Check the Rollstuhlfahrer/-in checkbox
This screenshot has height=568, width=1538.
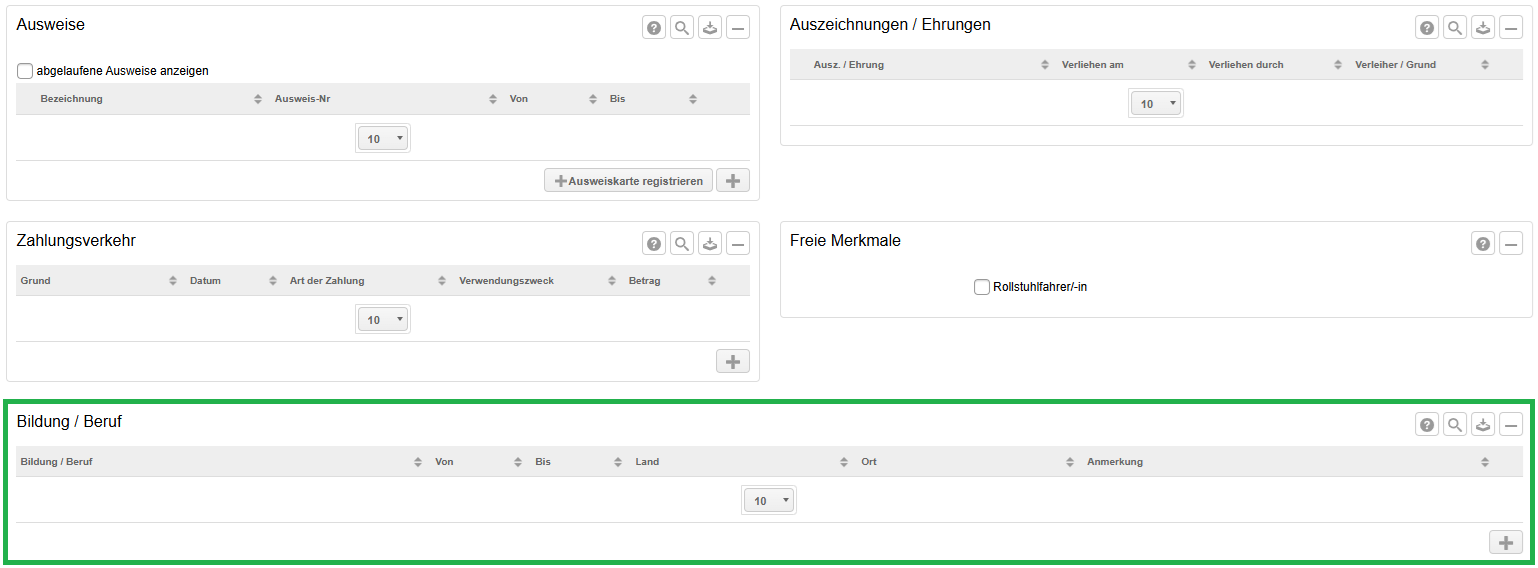point(982,287)
